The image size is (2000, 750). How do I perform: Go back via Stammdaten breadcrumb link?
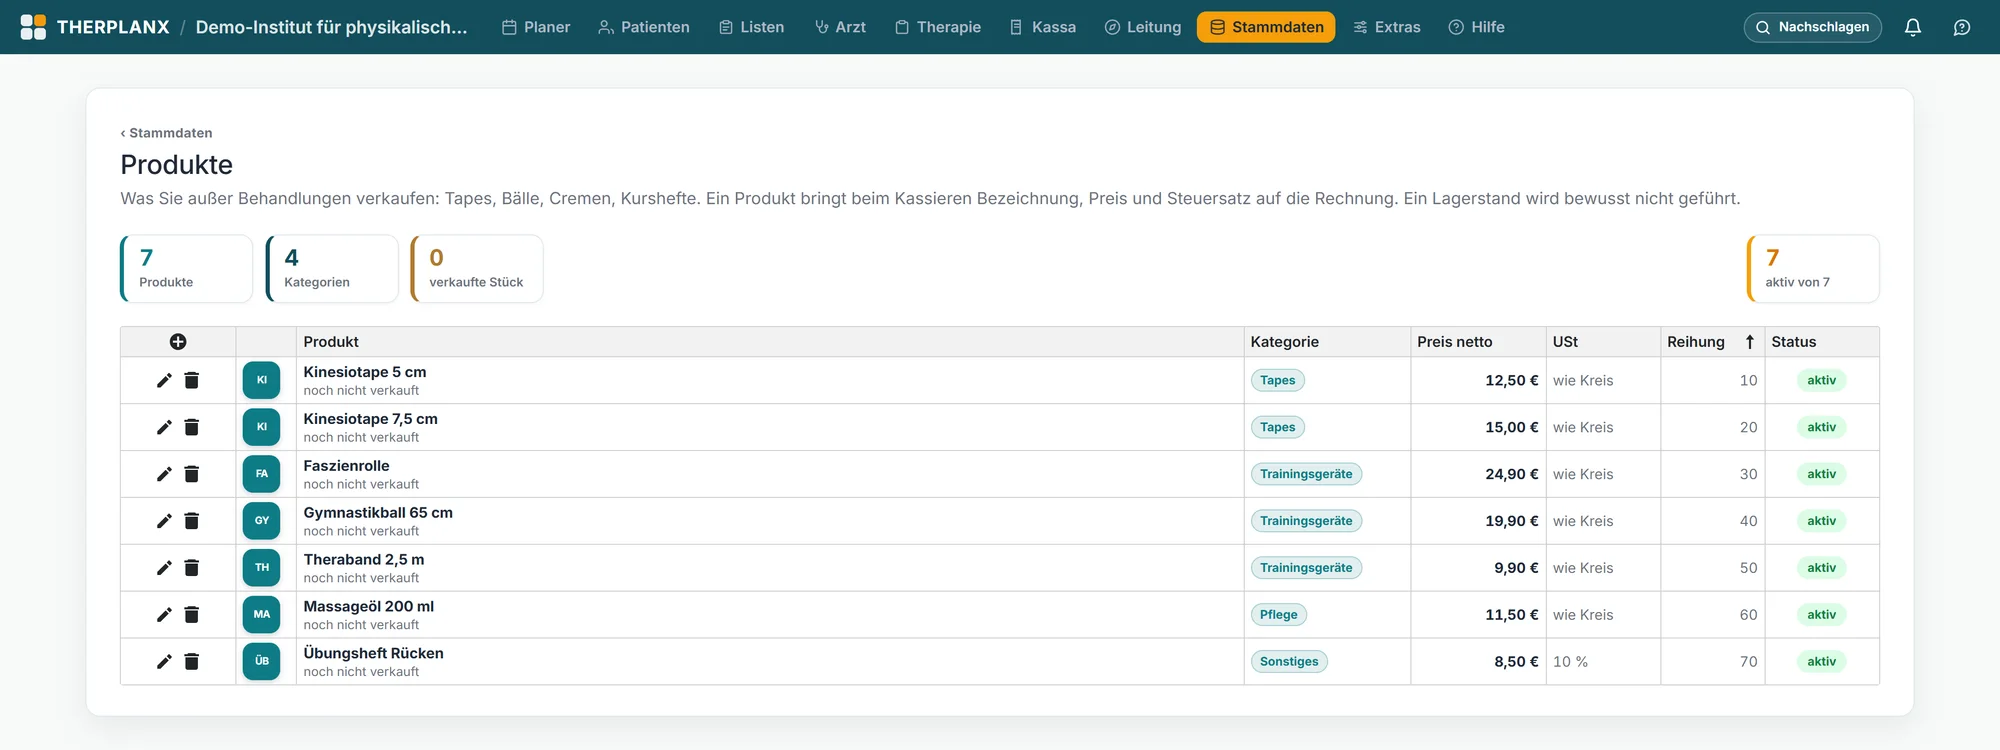coord(166,133)
